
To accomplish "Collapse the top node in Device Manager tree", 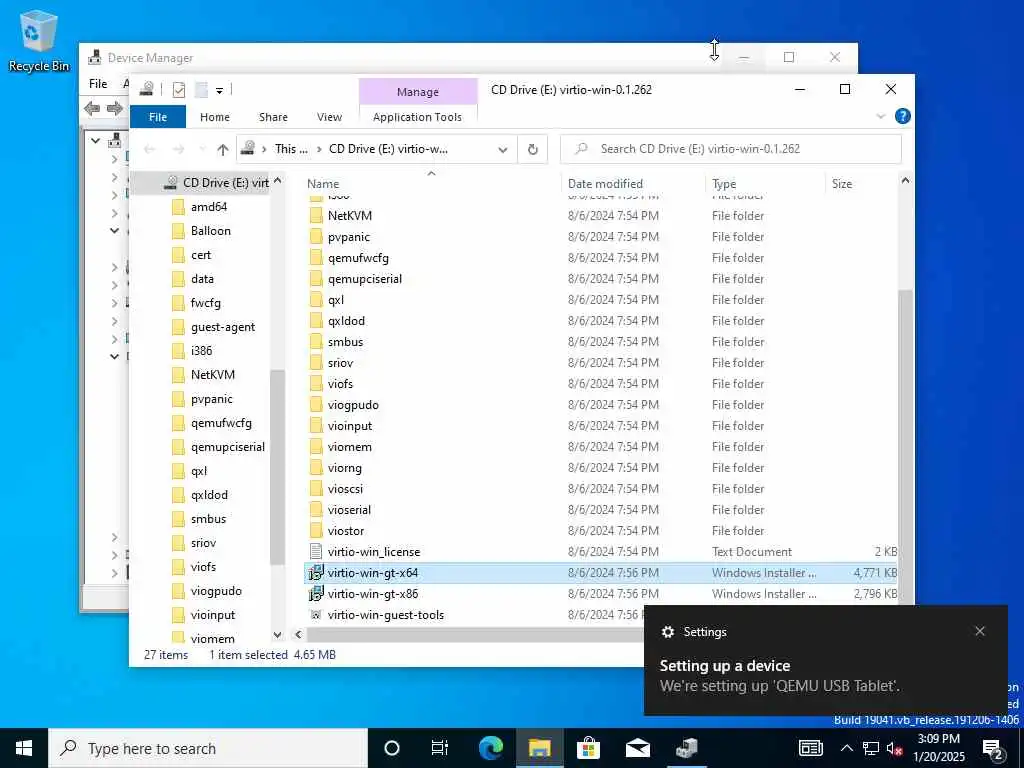I will click(95, 140).
